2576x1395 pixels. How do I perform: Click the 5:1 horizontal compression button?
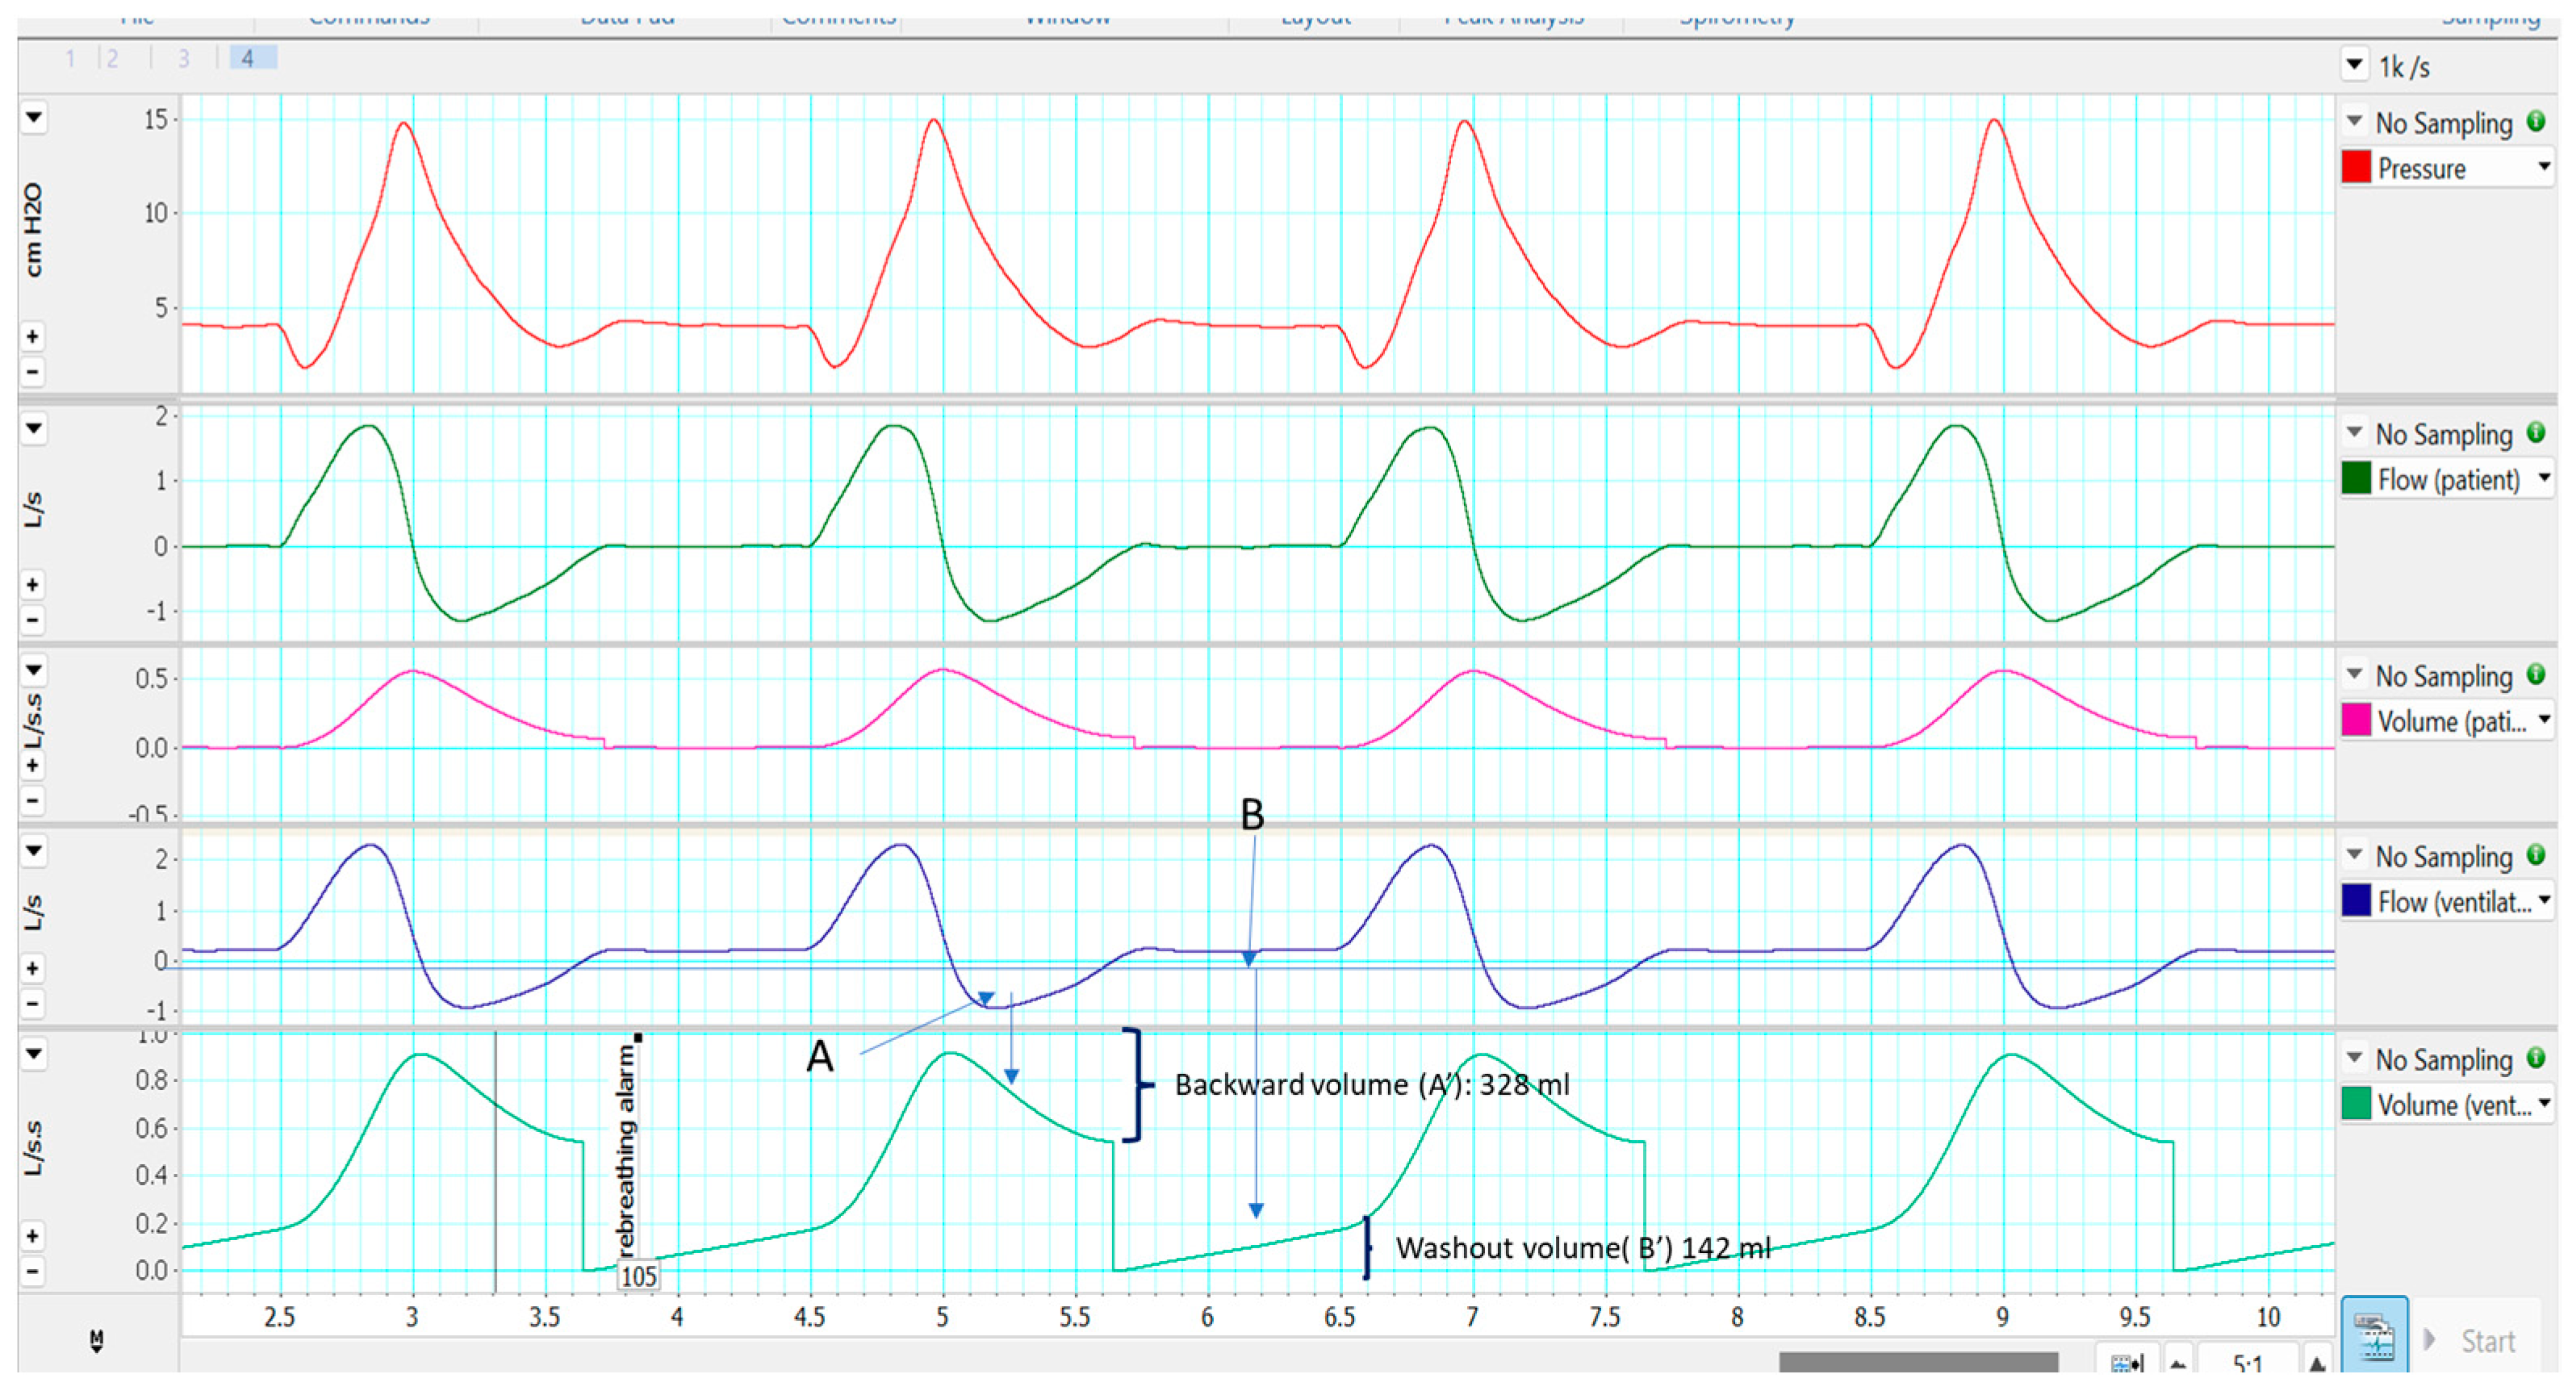(2247, 1363)
